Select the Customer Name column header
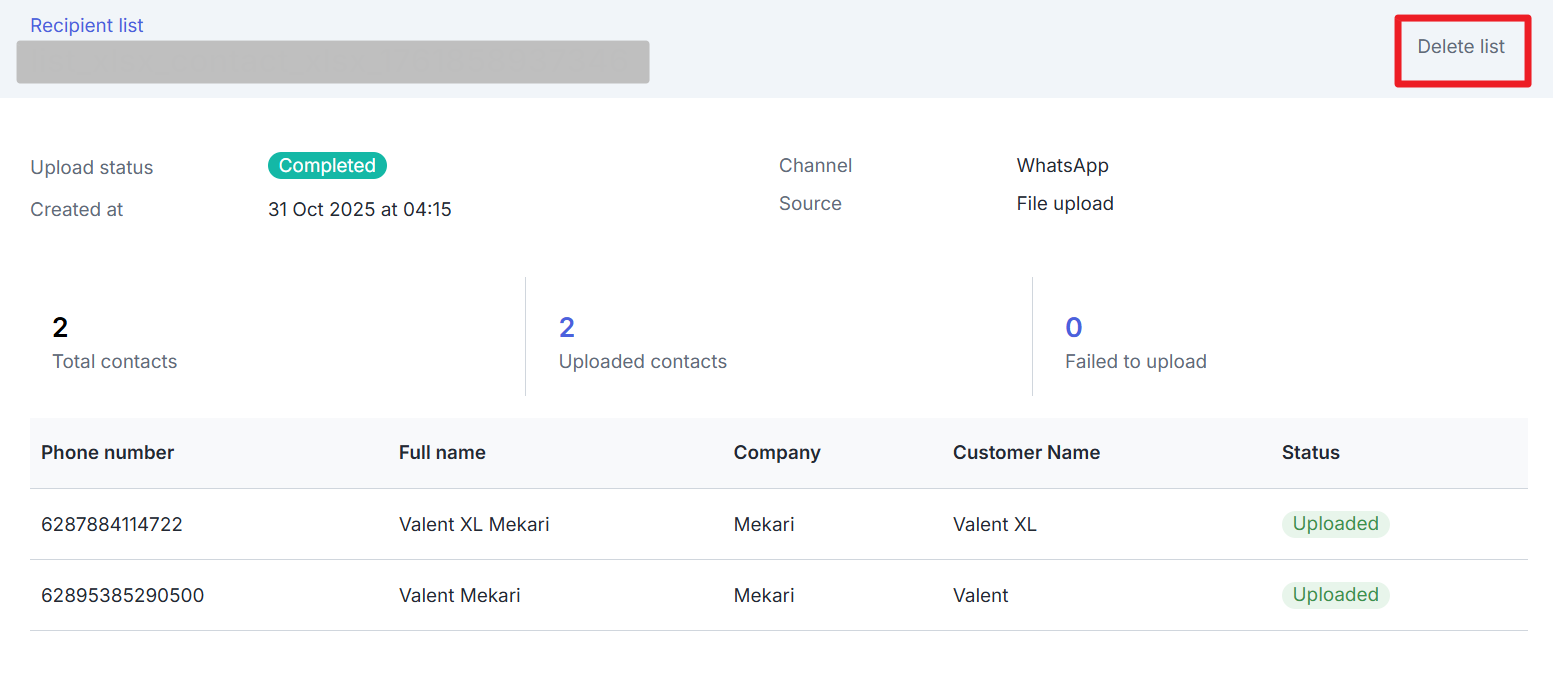The height and width of the screenshot is (697, 1553). point(1026,453)
